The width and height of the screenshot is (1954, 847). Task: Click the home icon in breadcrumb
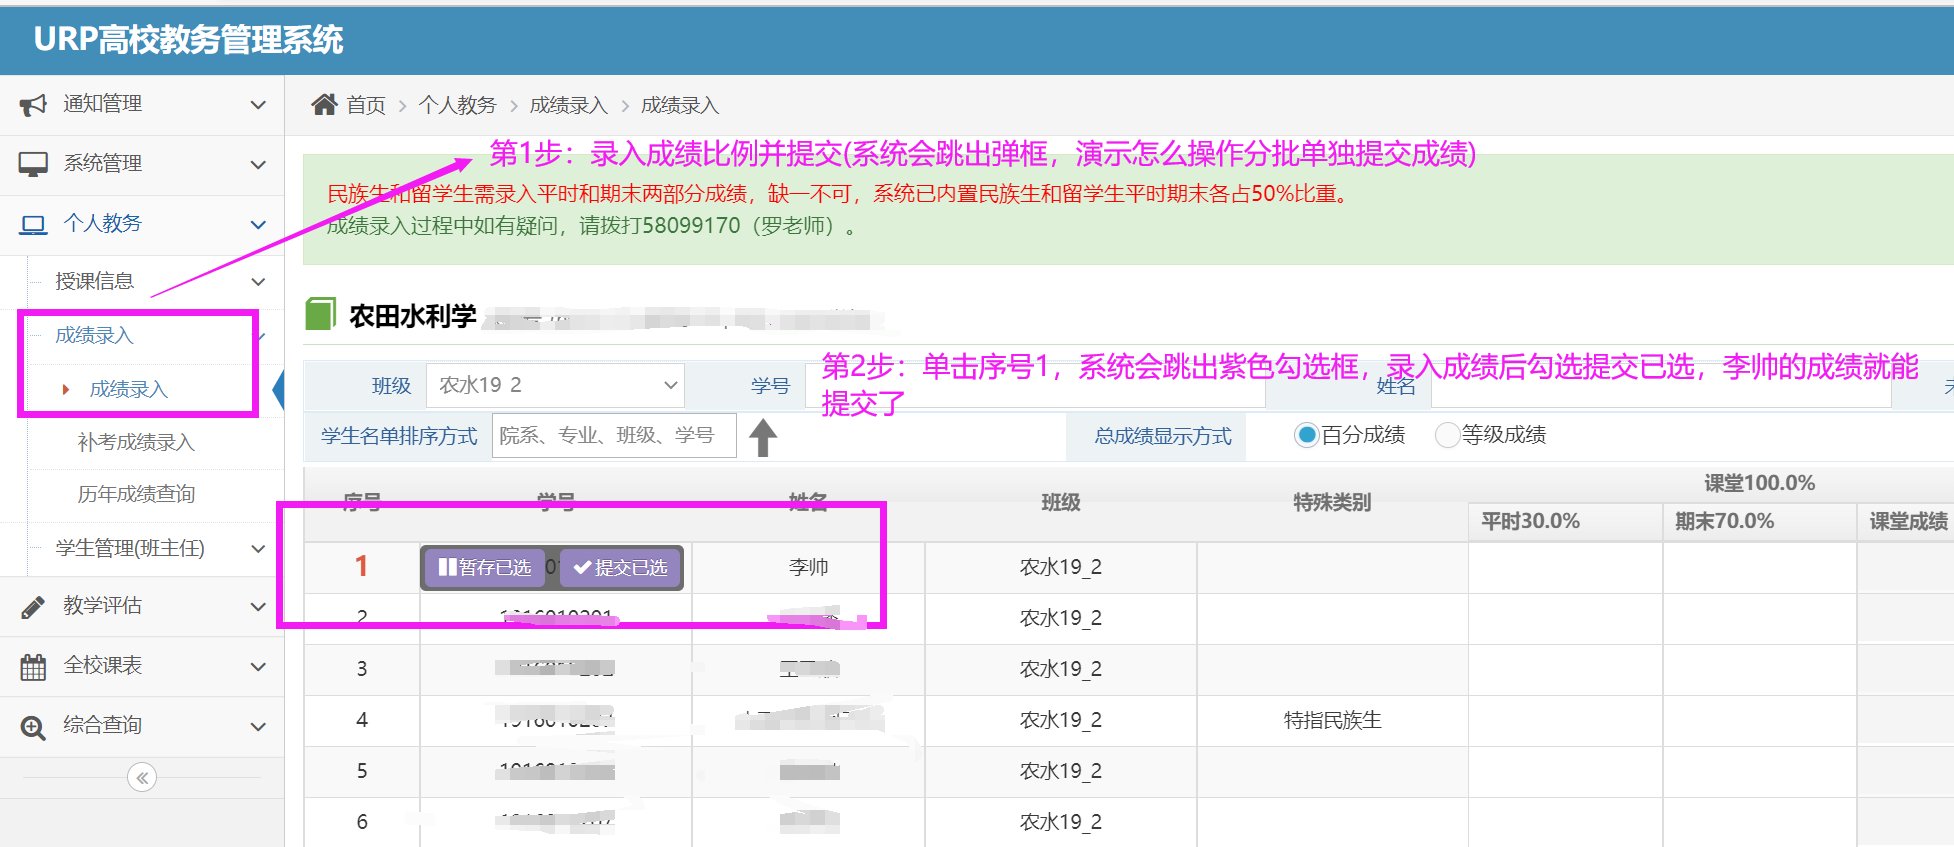(324, 105)
